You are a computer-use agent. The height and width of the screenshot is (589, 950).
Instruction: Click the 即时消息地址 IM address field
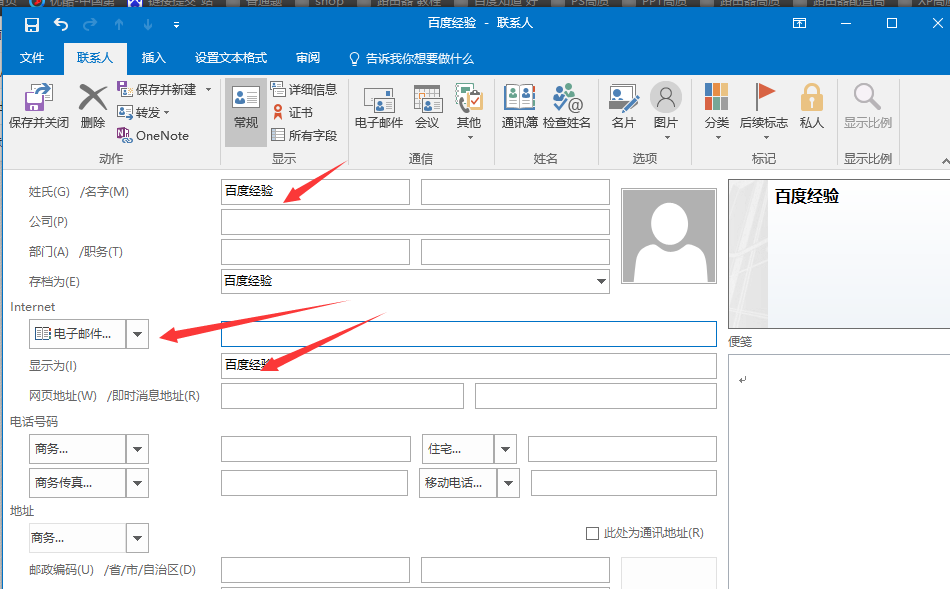pos(596,396)
